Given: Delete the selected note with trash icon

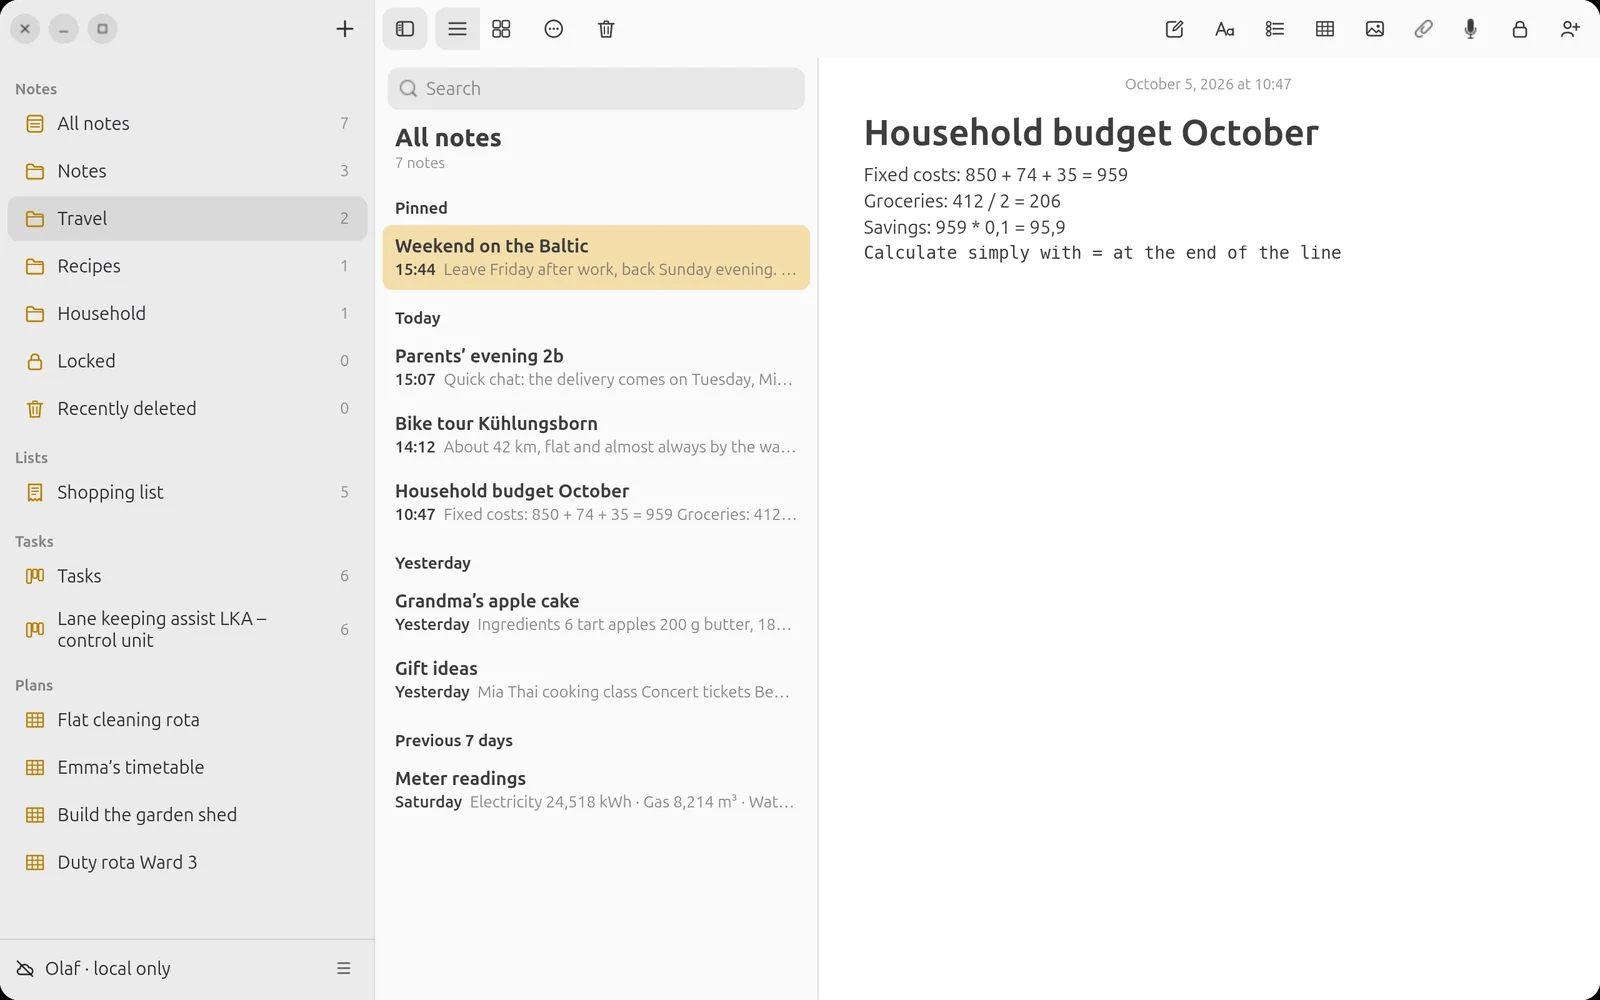Looking at the screenshot, I should pyautogui.click(x=606, y=29).
